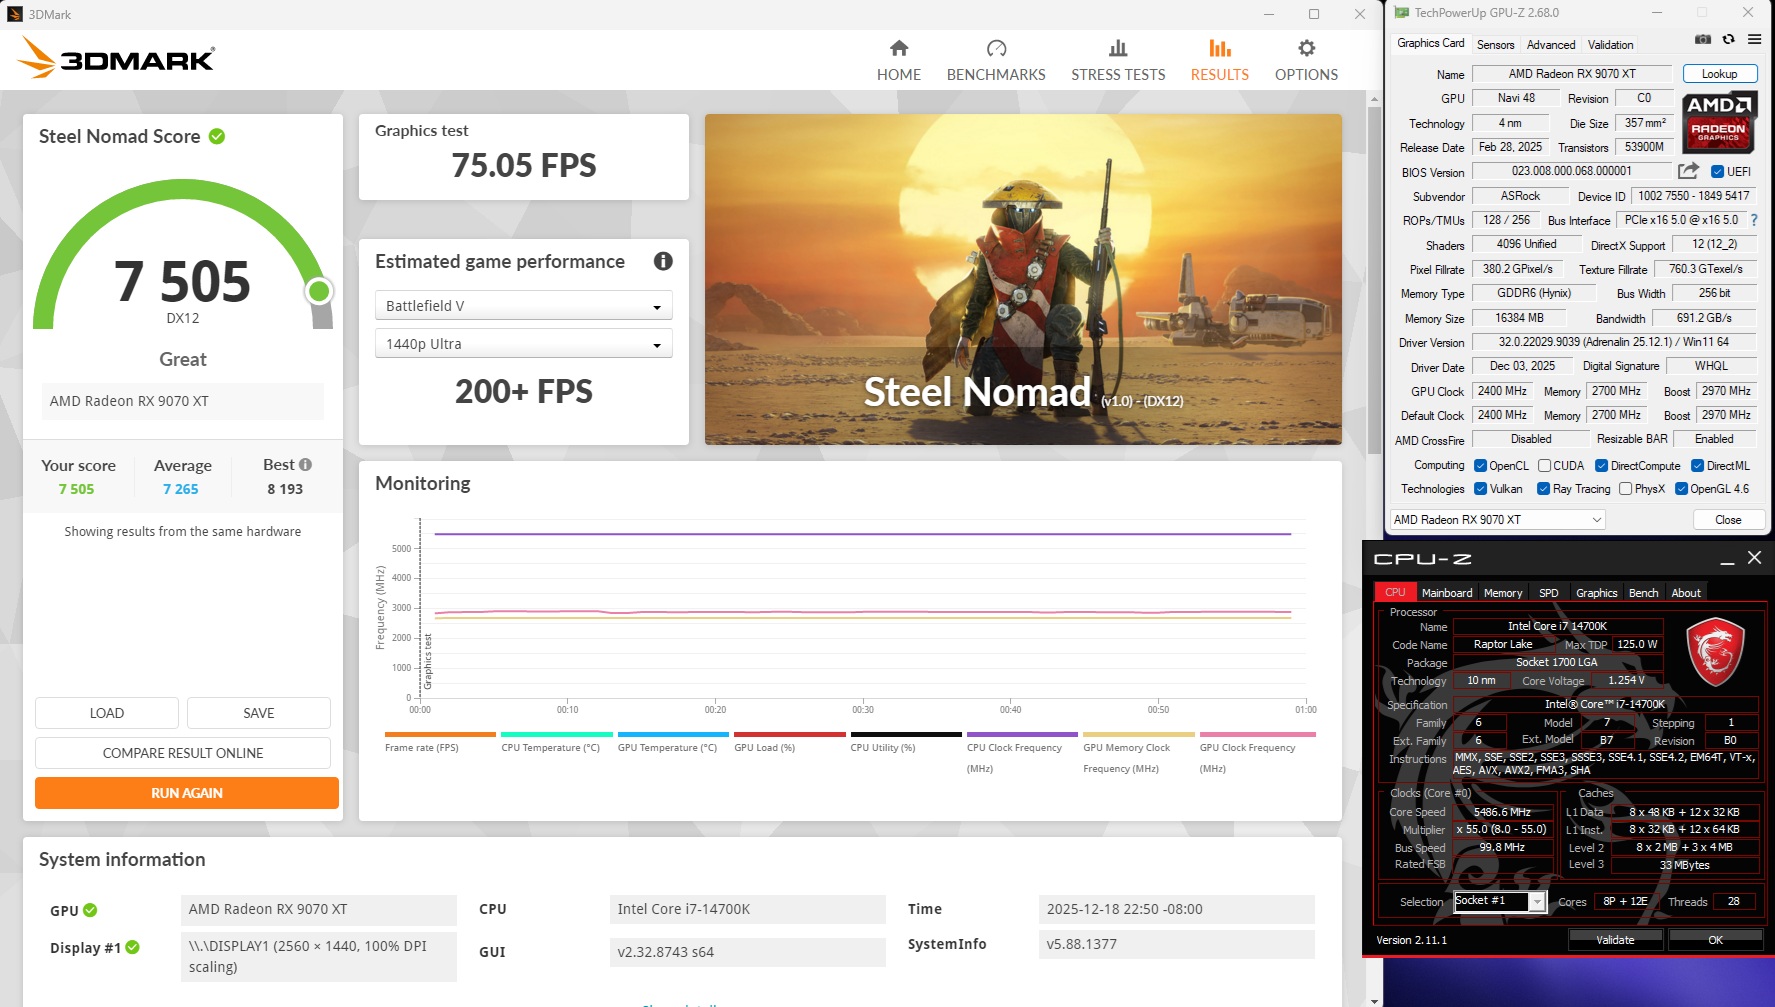Open STRESS TESTS in 3DMark
Image resolution: width=1775 pixels, height=1007 pixels.
(x=1118, y=61)
